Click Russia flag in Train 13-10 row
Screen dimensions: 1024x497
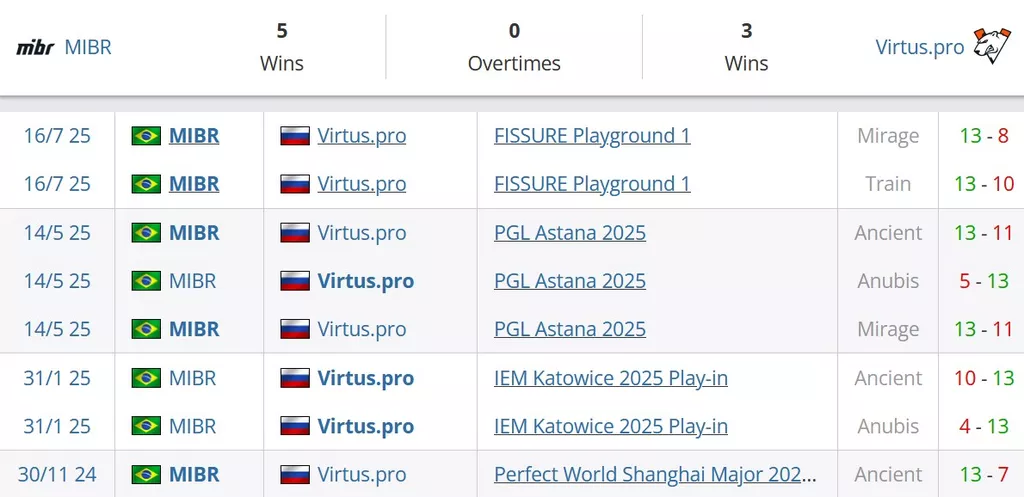point(295,184)
